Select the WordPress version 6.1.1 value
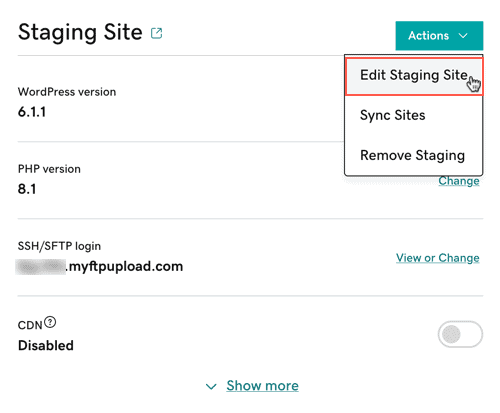This screenshot has height=413, width=500. (x=32, y=112)
